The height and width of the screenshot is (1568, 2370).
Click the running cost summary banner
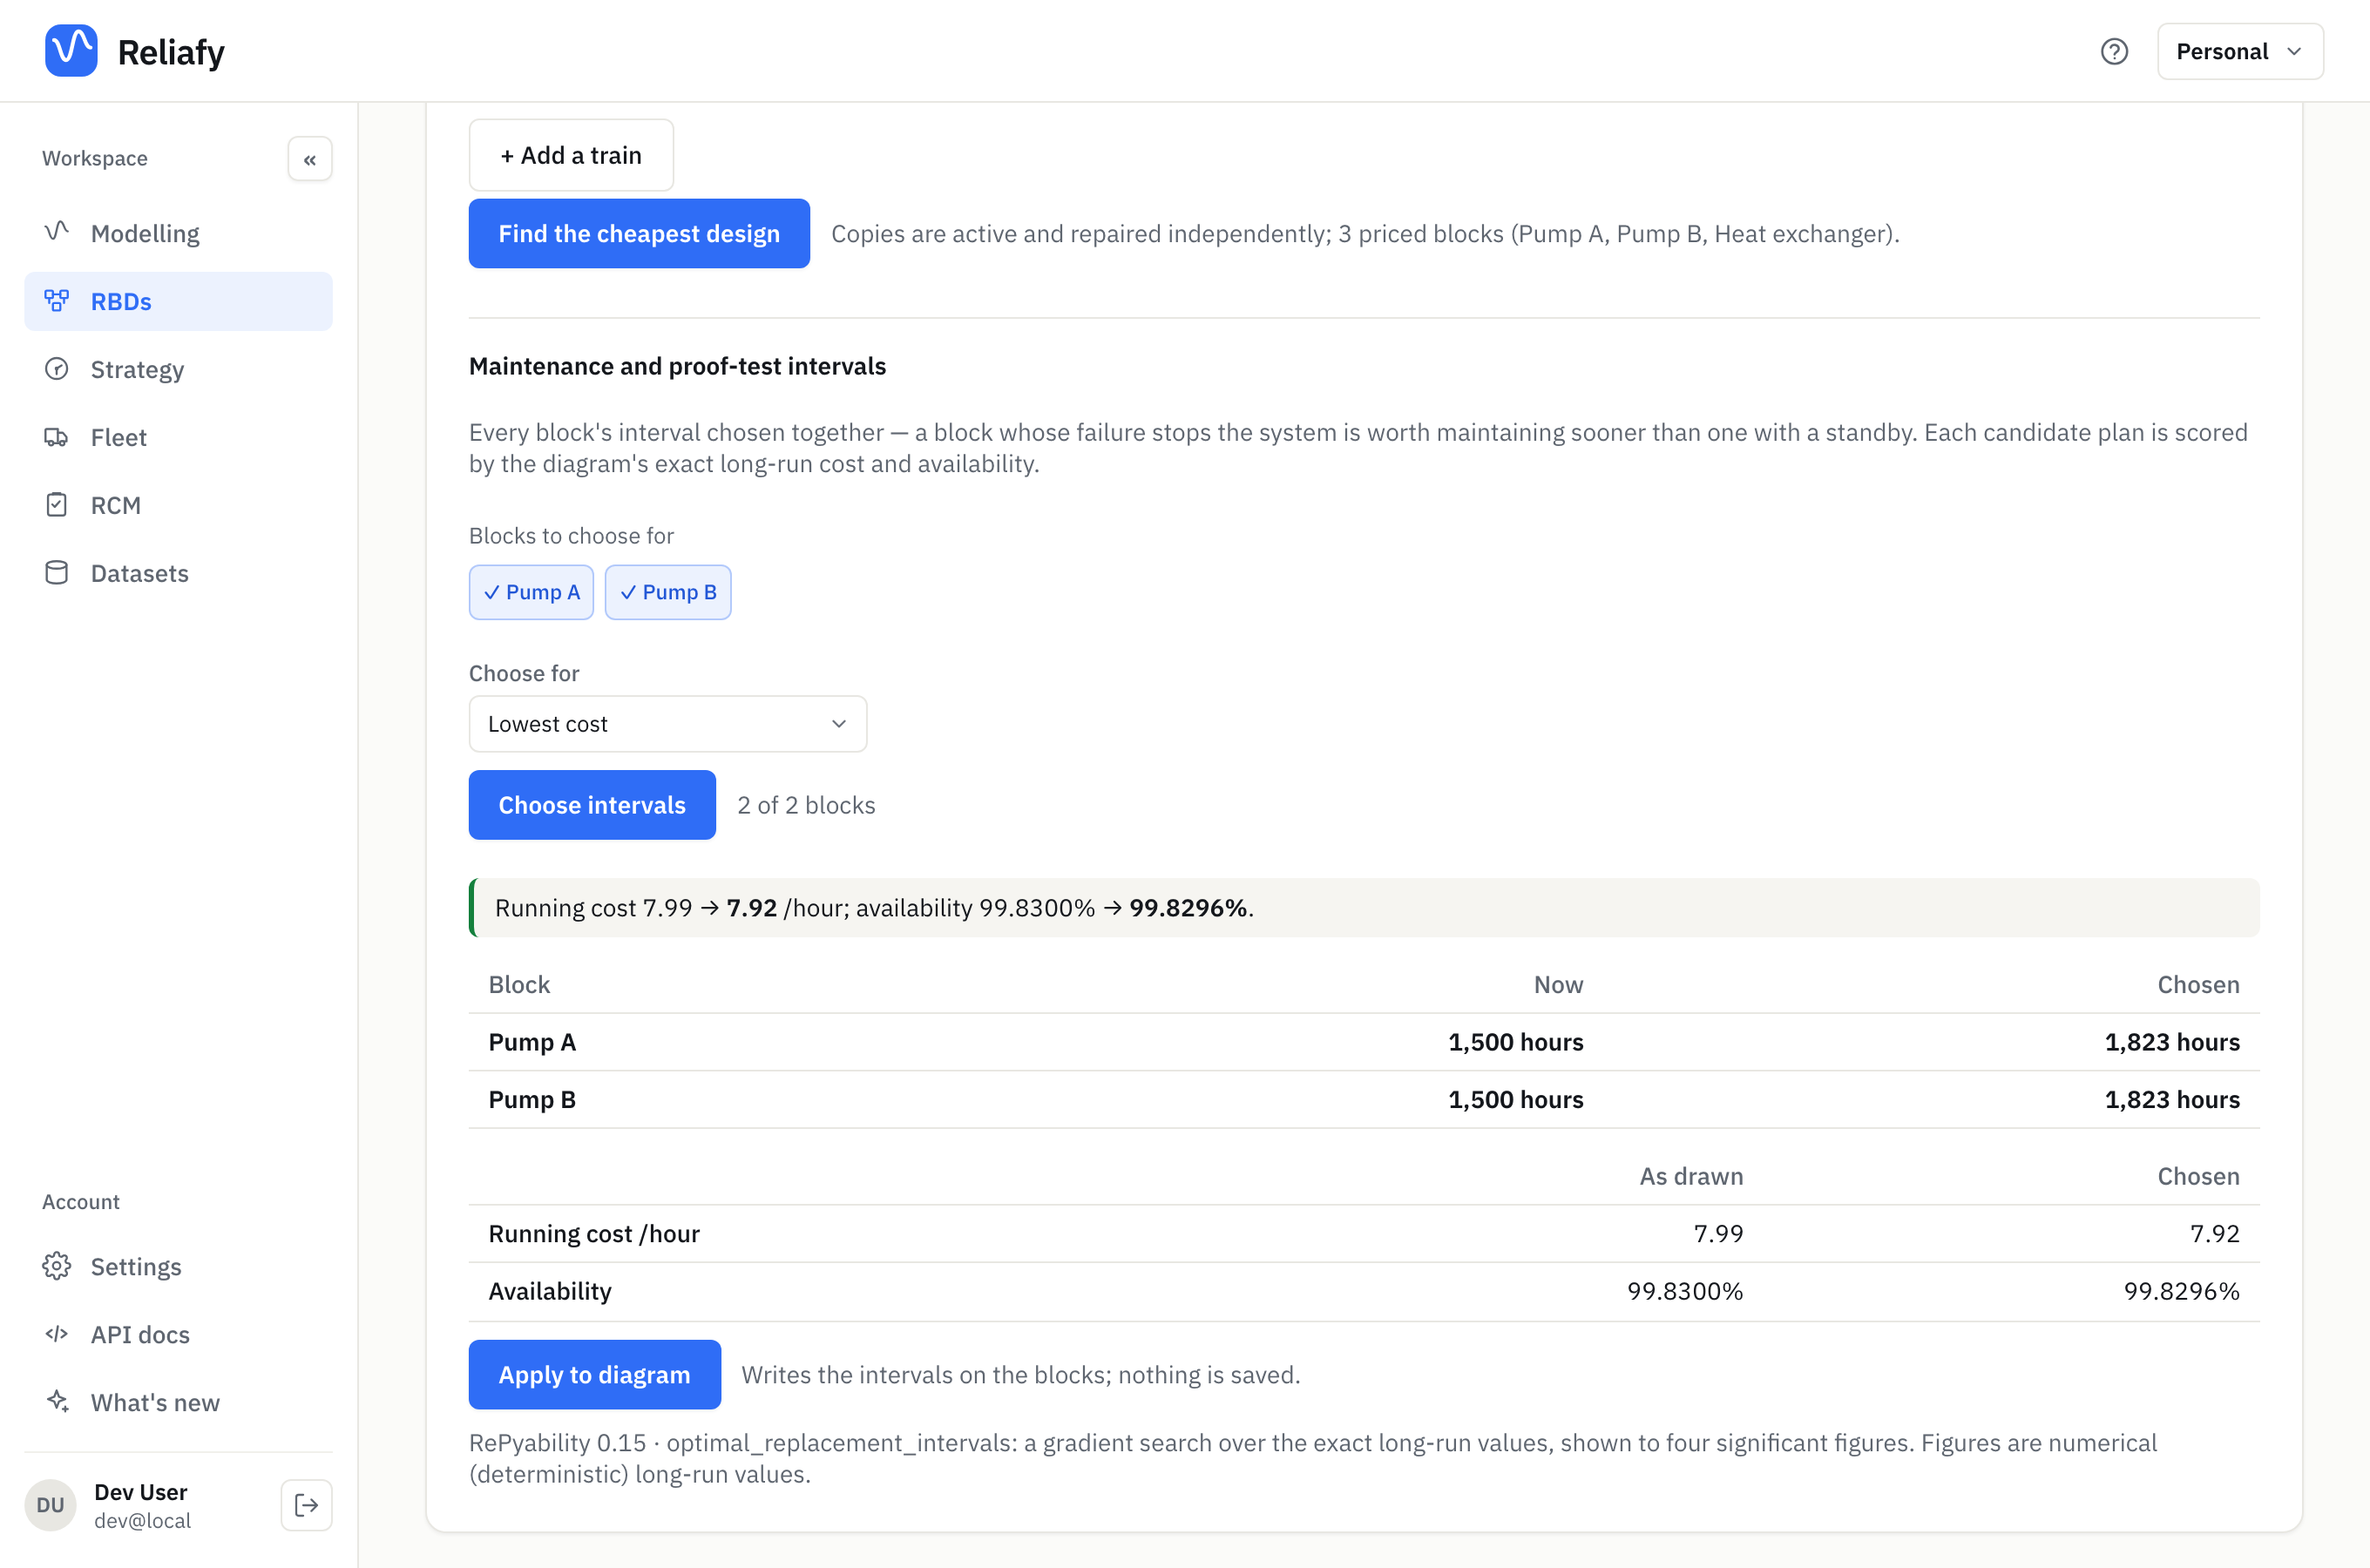(1364, 908)
